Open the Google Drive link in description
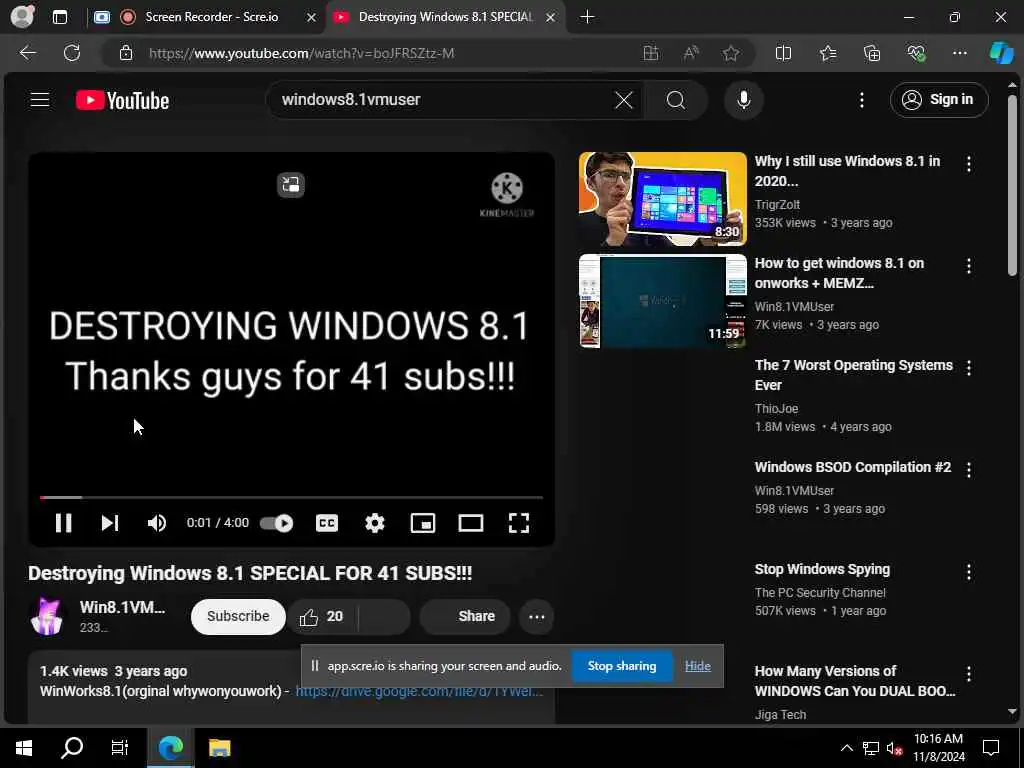Screen dimensions: 1024x768 click(419, 691)
